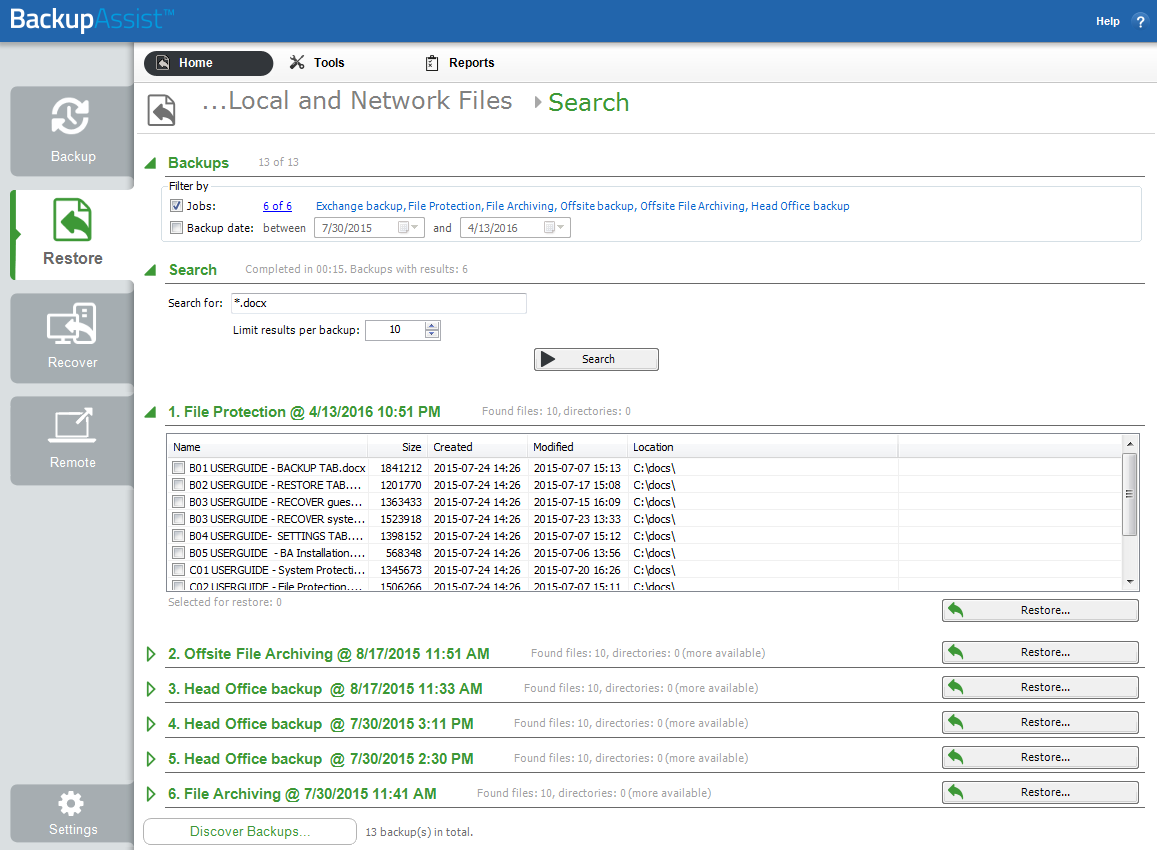Select B04 USERGUIDE- SETTINGS TAB checkbox
Viewport: 1157px width, 850px height.
179,536
